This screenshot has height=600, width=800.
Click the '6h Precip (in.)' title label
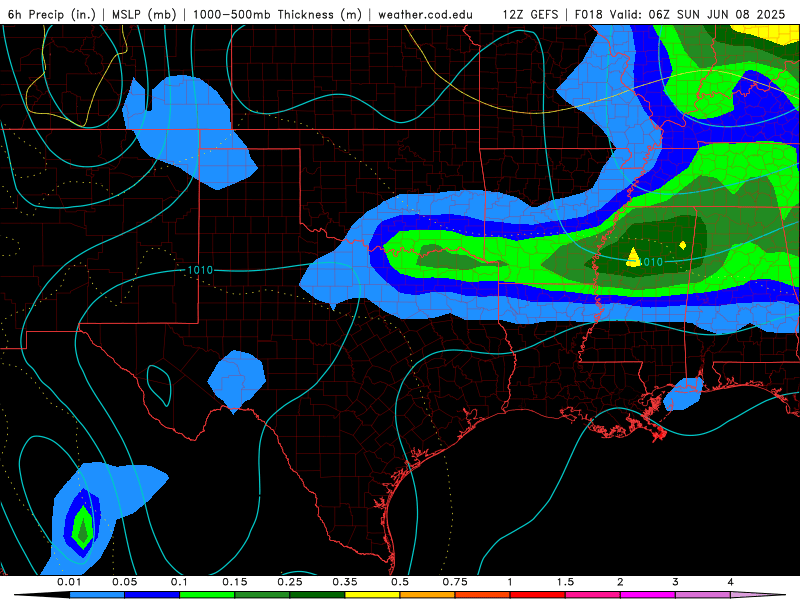pyautogui.click(x=52, y=14)
